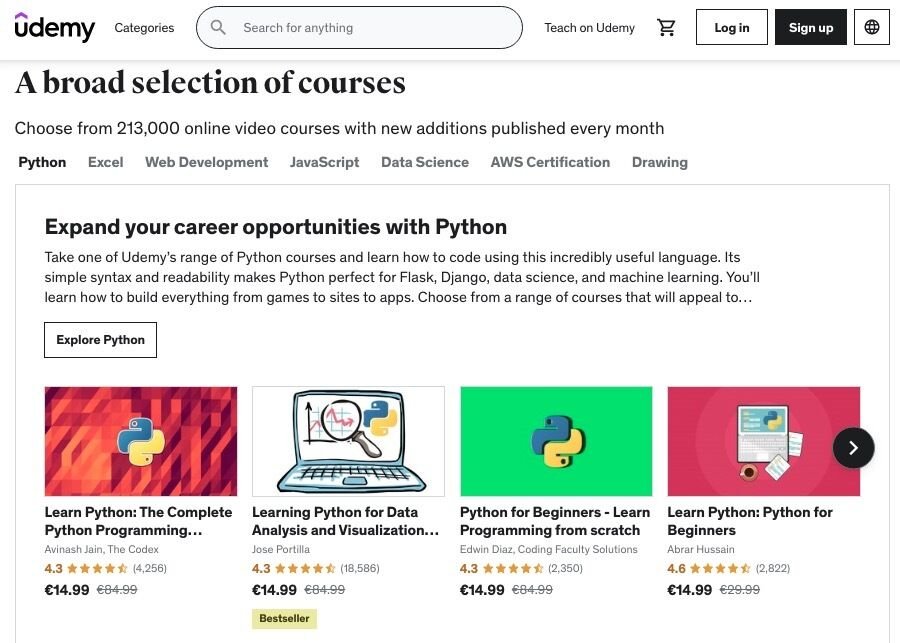Click the Explore Python button

coord(100,339)
